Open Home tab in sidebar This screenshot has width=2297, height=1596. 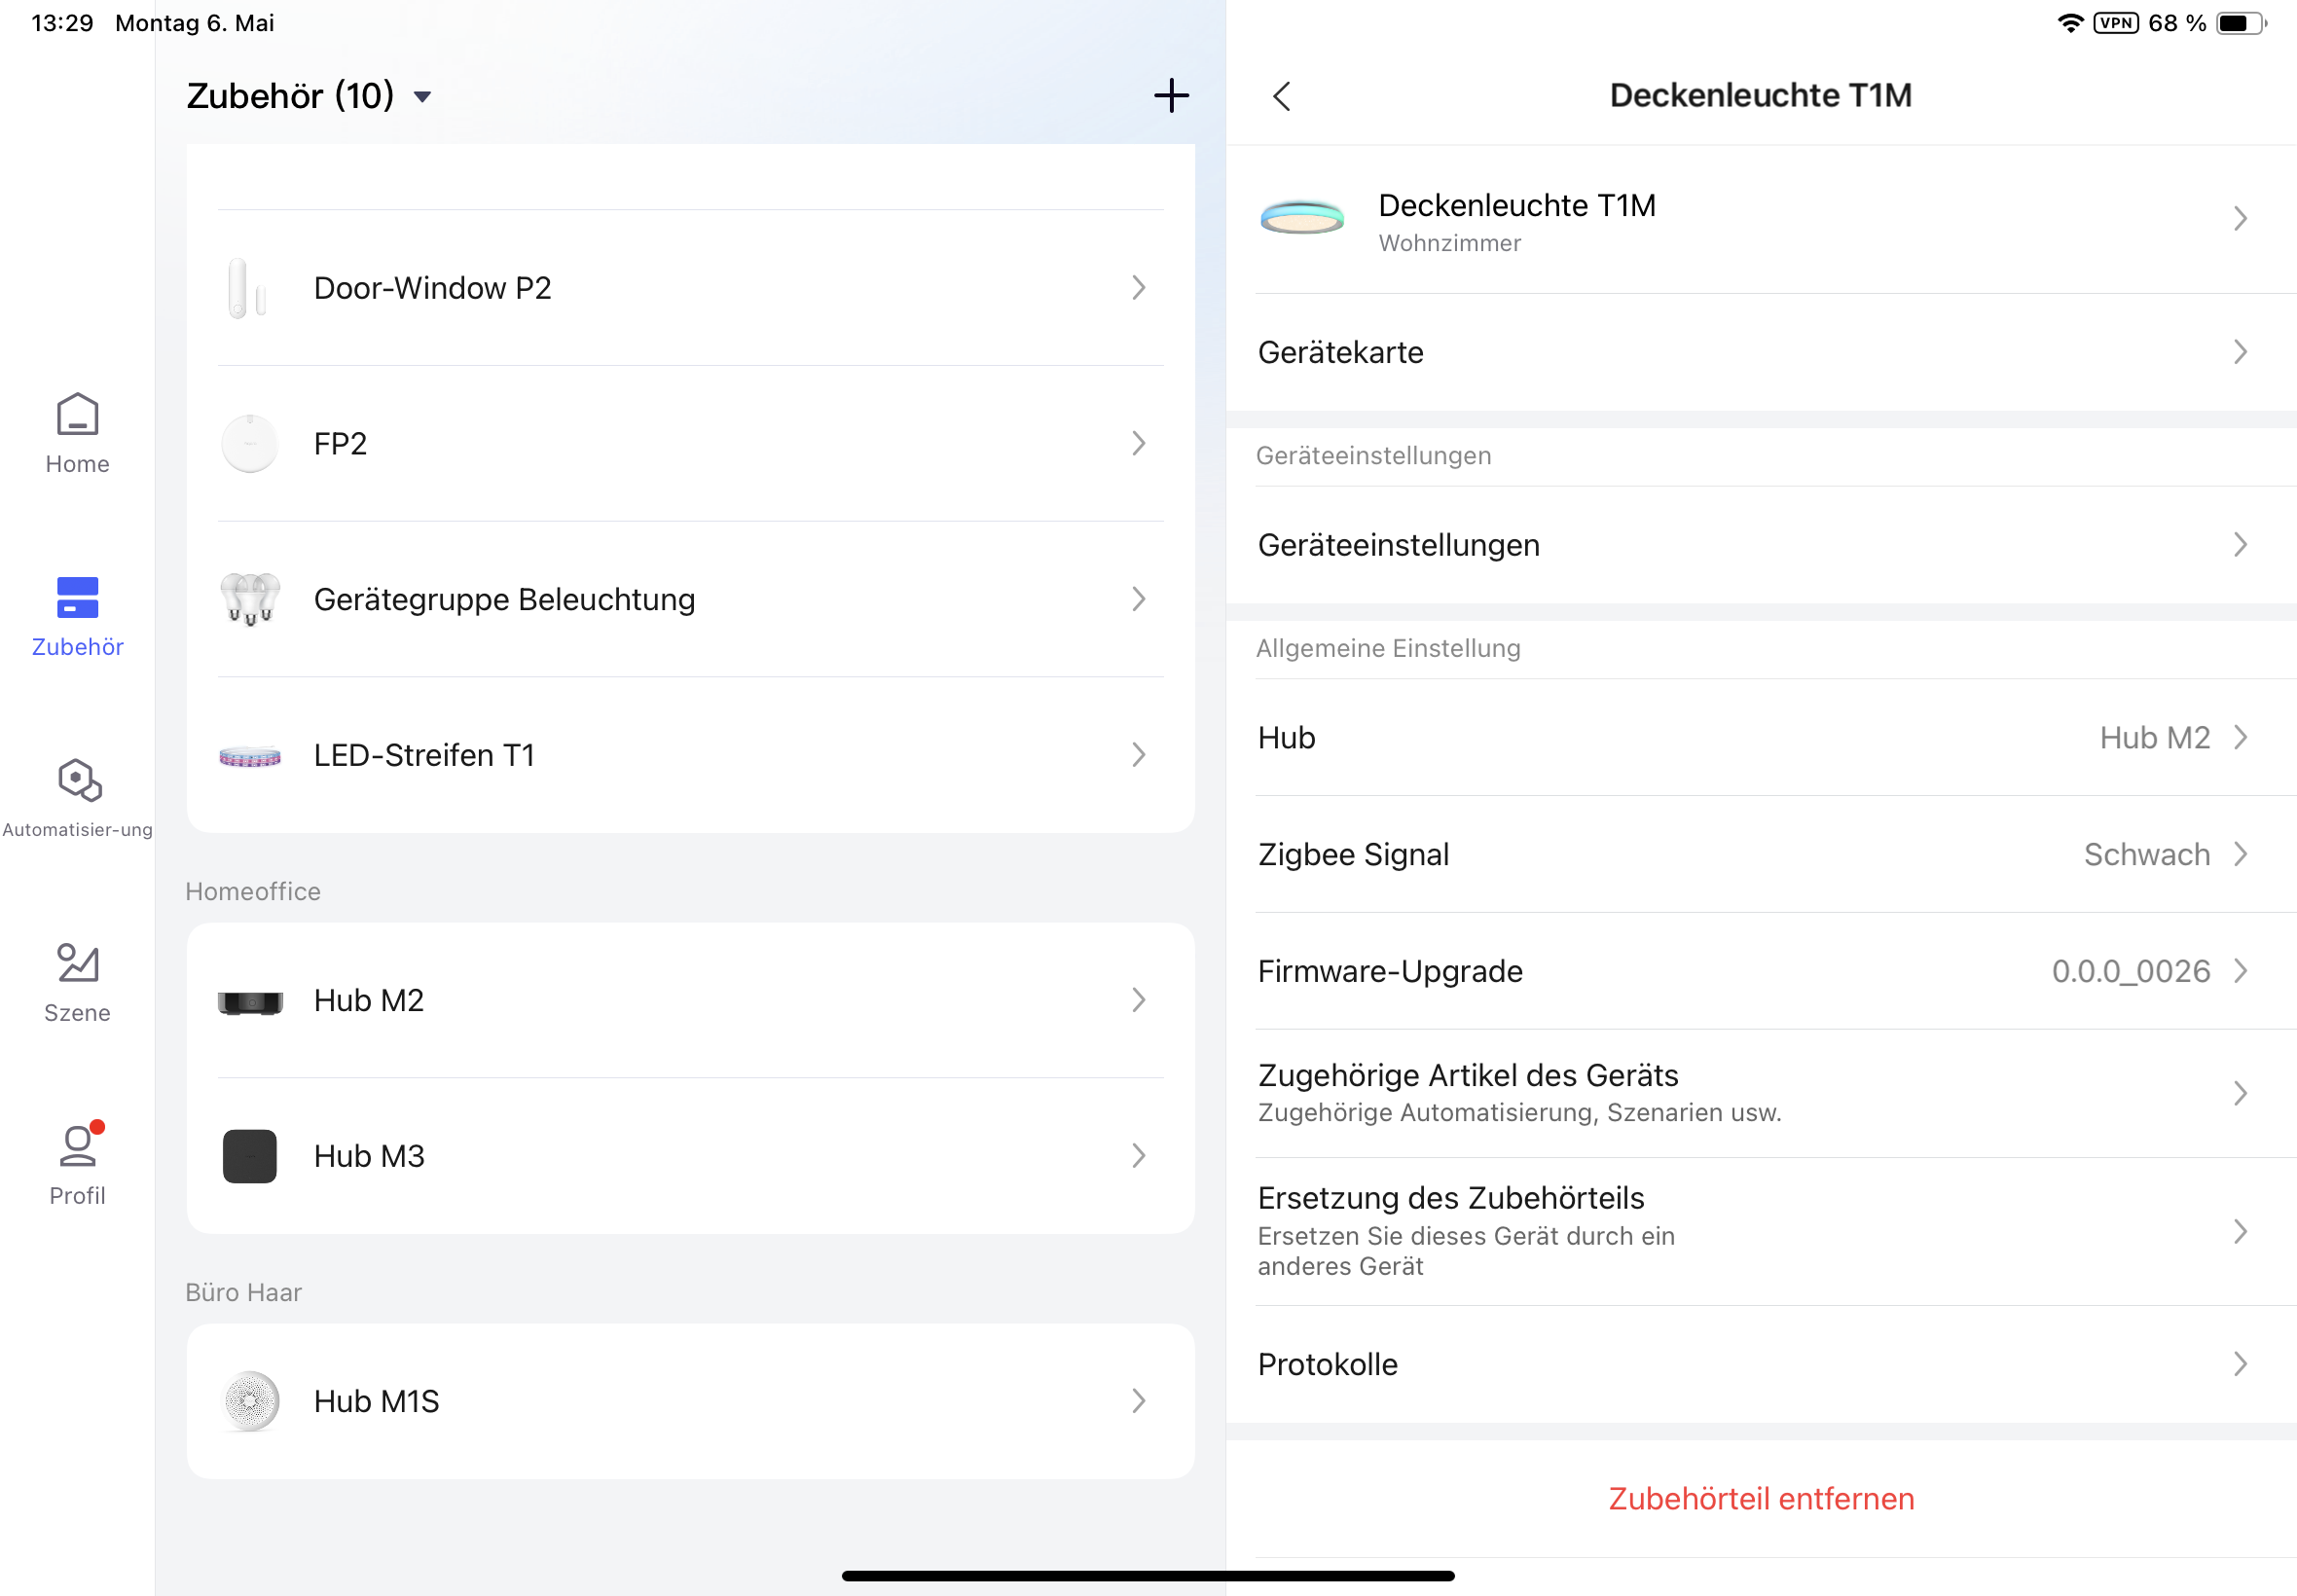pos(77,433)
